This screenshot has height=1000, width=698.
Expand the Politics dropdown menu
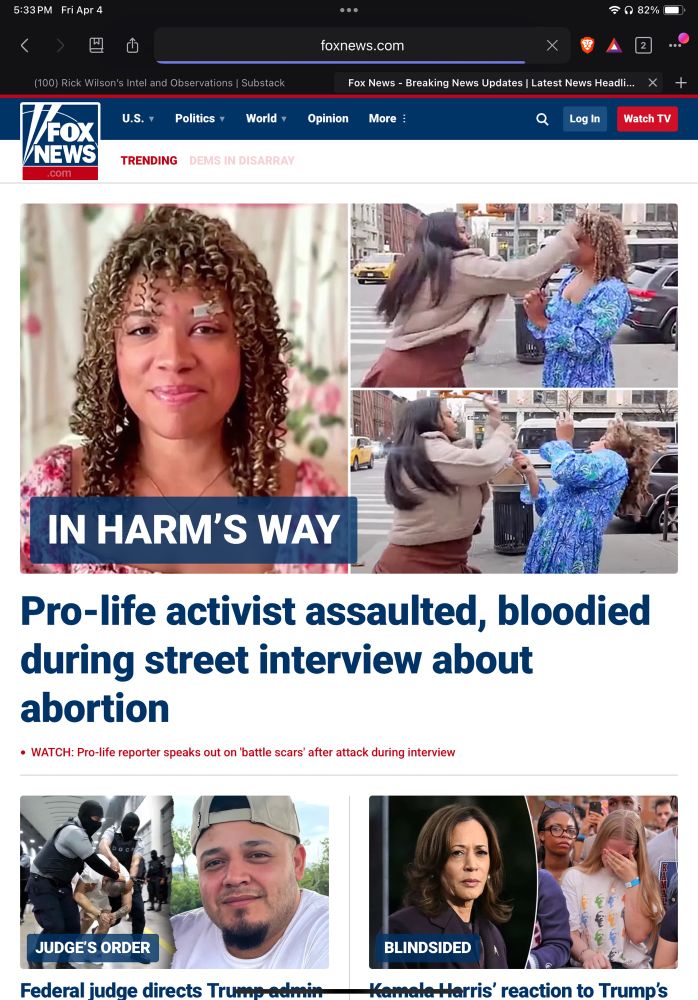point(200,118)
